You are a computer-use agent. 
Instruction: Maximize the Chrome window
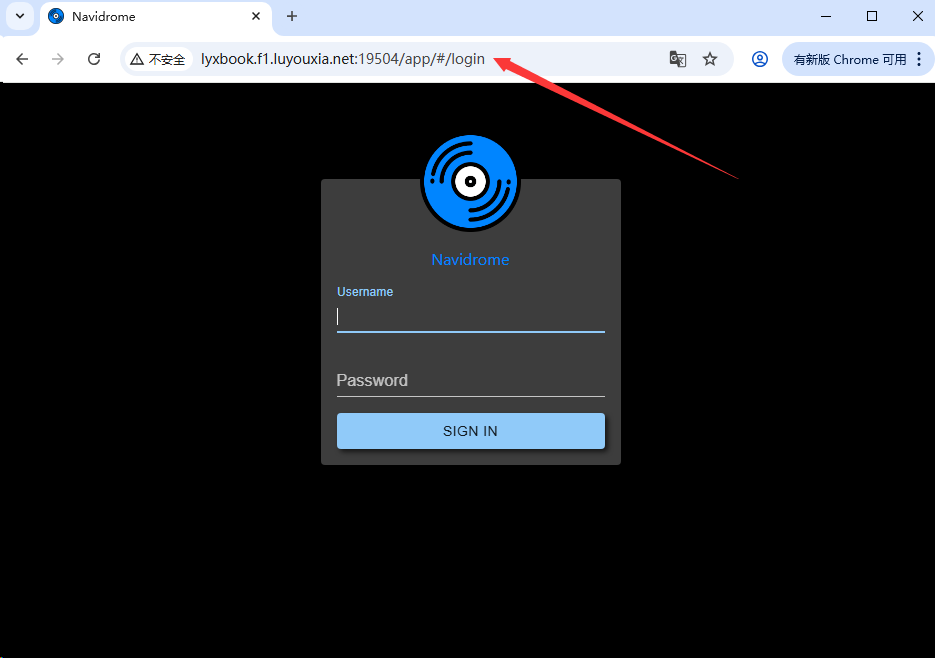click(x=872, y=17)
